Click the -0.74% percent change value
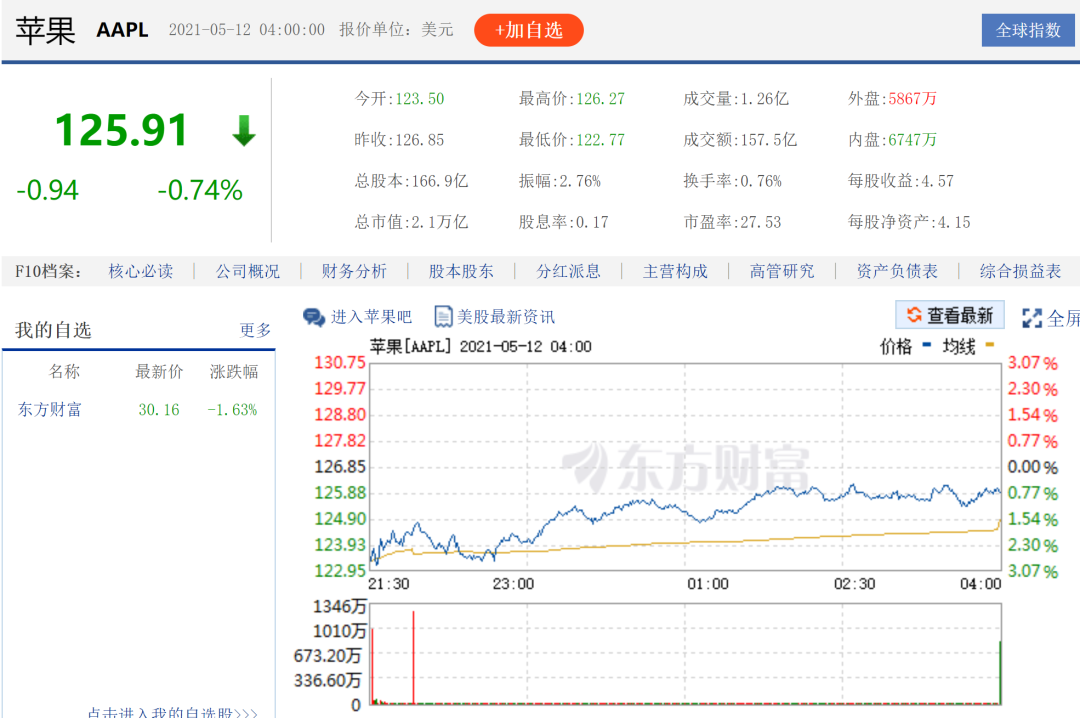Viewport: 1080px width, 718px height. pyautogui.click(x=200, y=190)
